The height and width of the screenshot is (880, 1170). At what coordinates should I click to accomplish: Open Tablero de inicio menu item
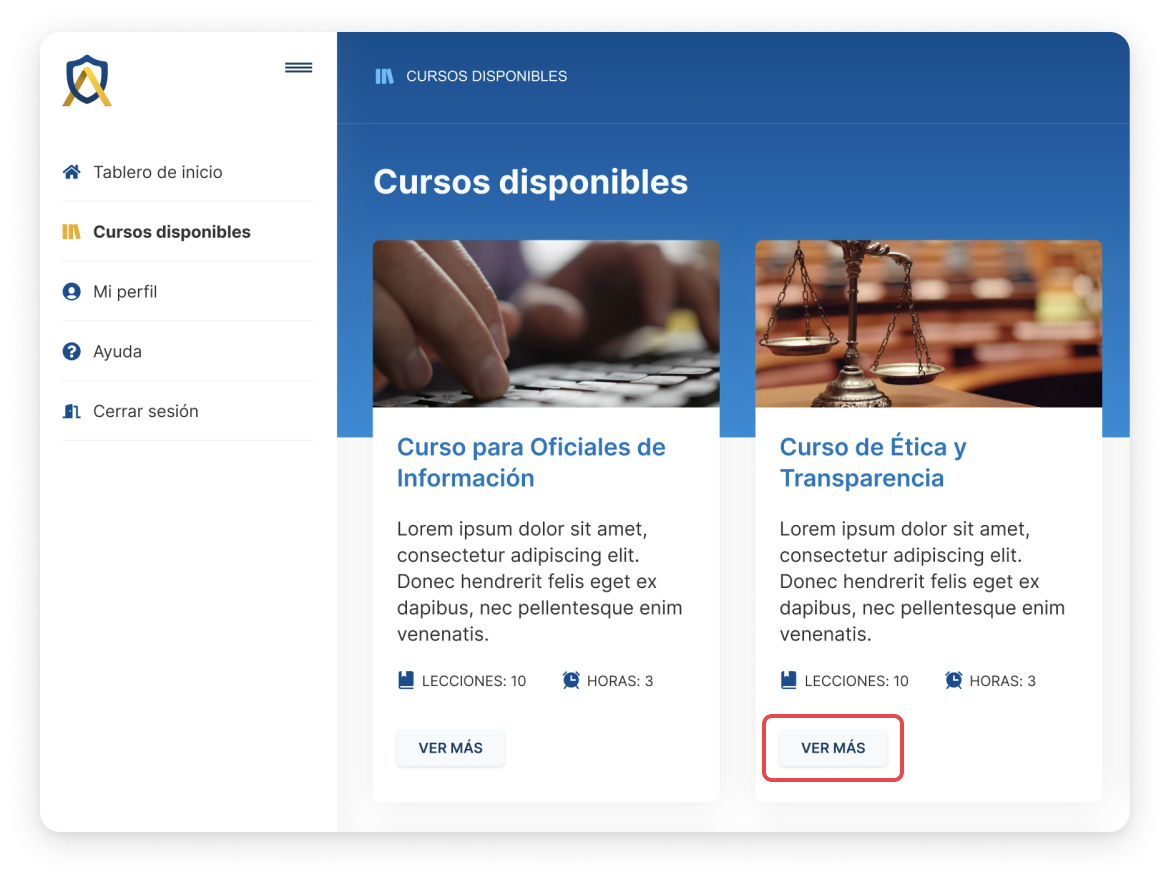[x=187, y=172]
